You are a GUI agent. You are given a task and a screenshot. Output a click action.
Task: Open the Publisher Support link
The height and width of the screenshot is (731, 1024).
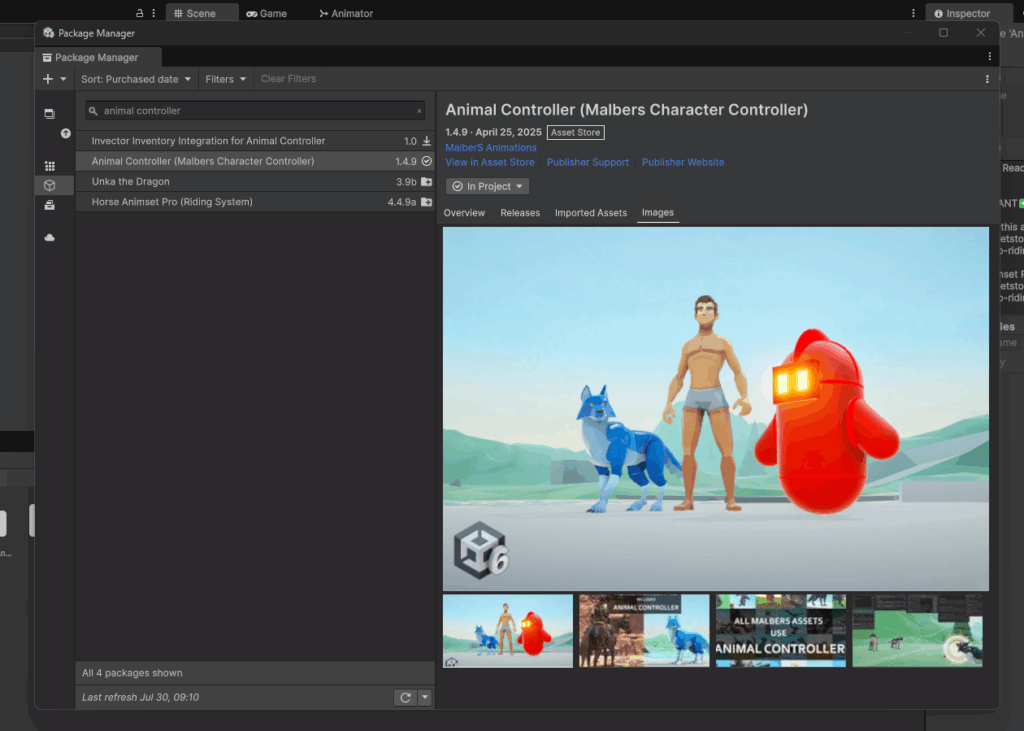[x=588, y=162]
